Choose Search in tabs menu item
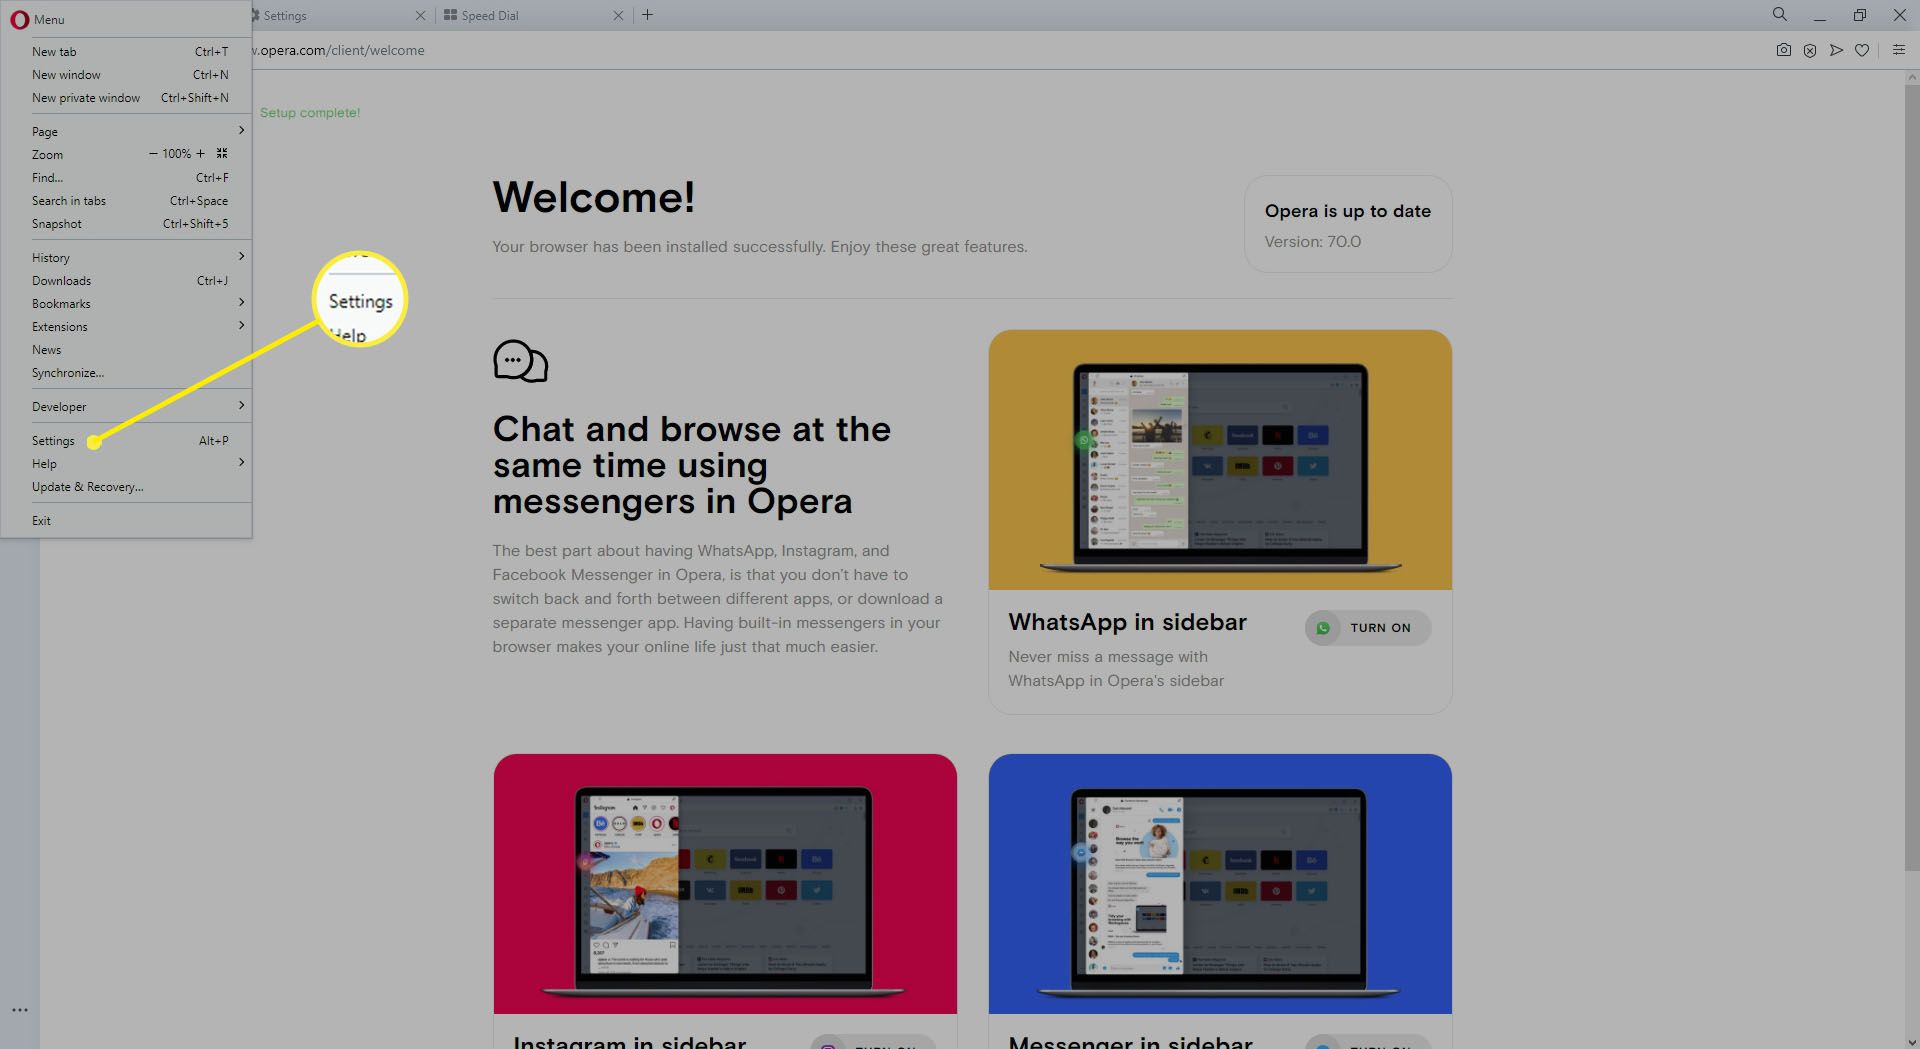This screenshot has width=1920, height=1049. (126, 201)
